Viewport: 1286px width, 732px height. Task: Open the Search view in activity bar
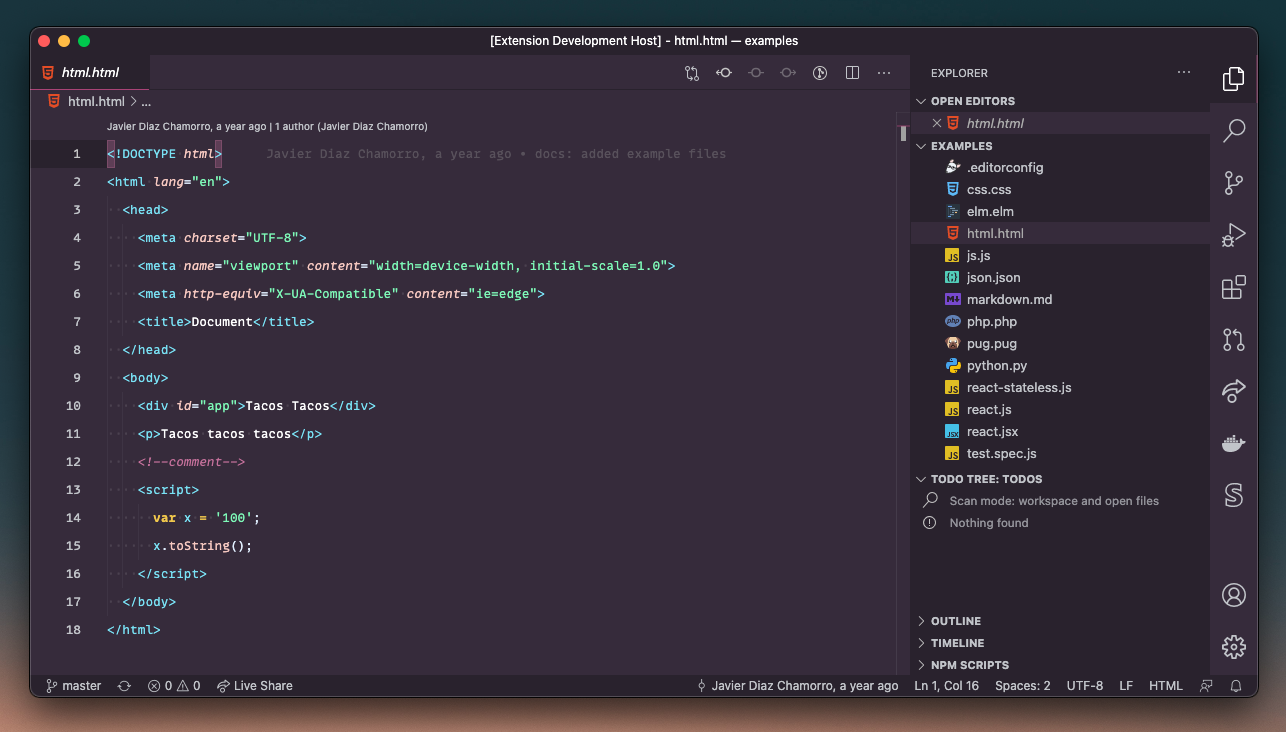pos(1234,130)
